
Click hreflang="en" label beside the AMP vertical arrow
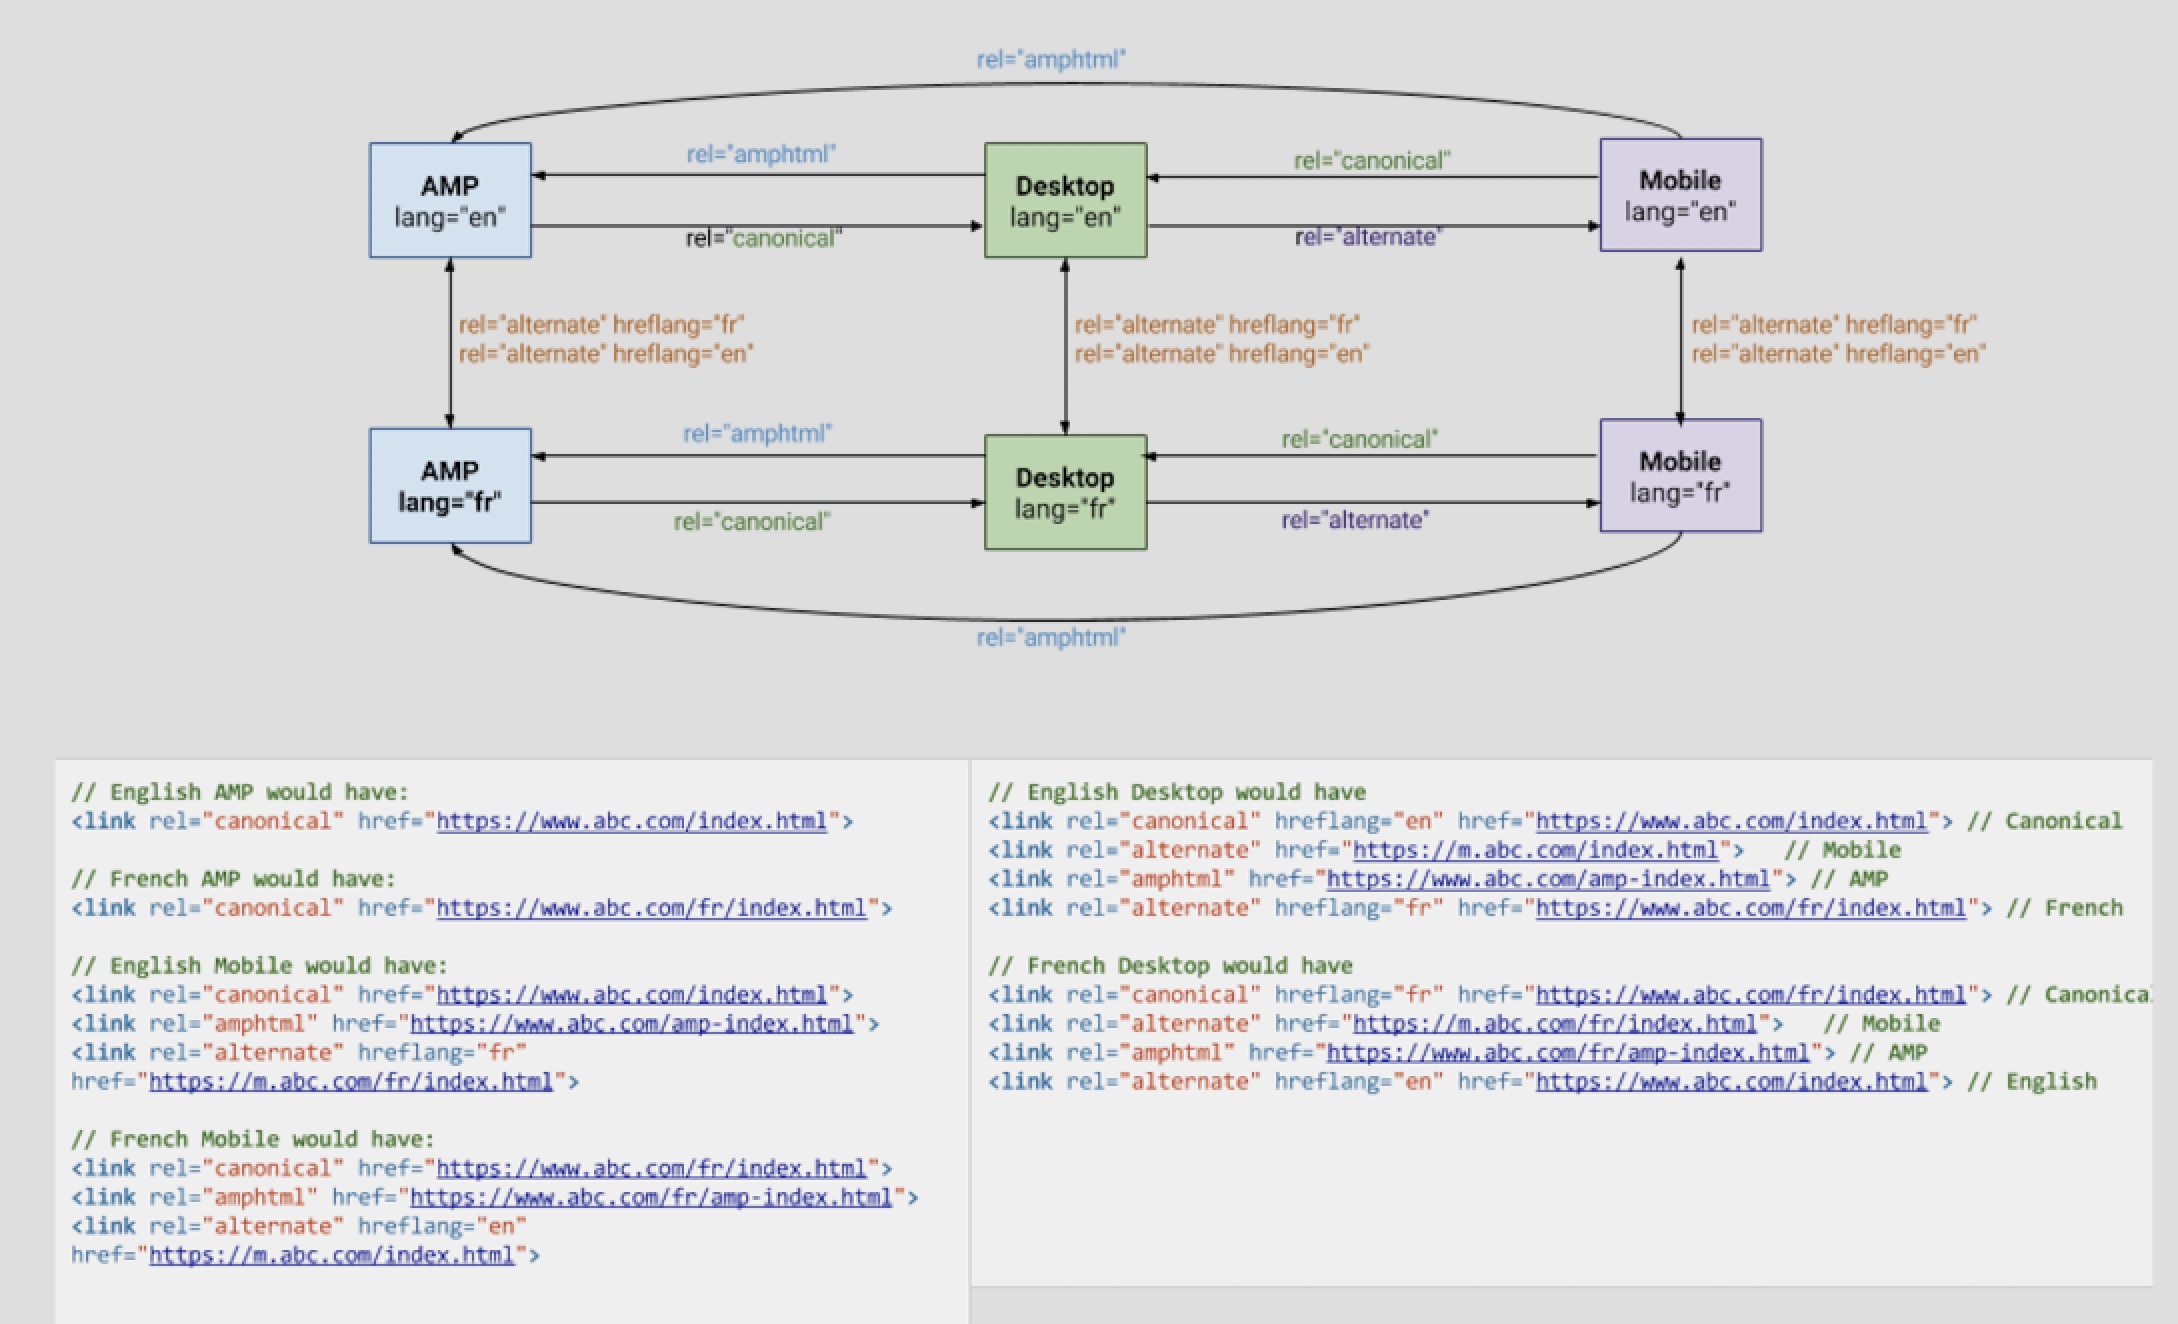(606, 354)
